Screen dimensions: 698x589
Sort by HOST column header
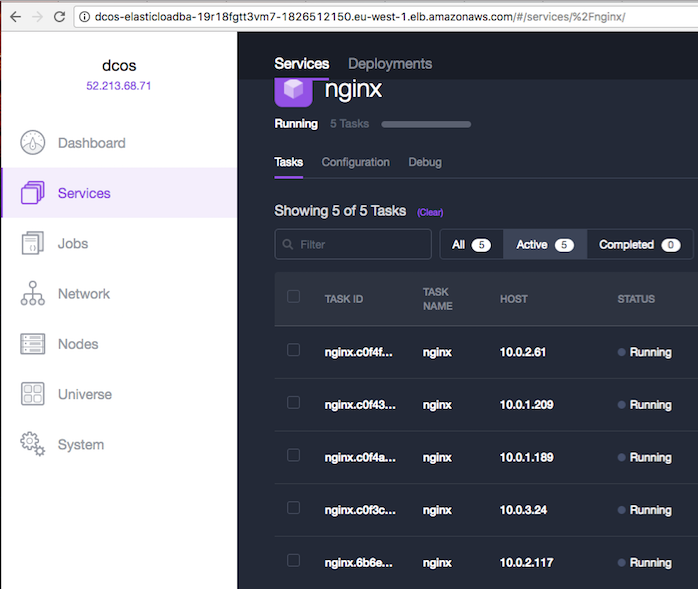514,299
